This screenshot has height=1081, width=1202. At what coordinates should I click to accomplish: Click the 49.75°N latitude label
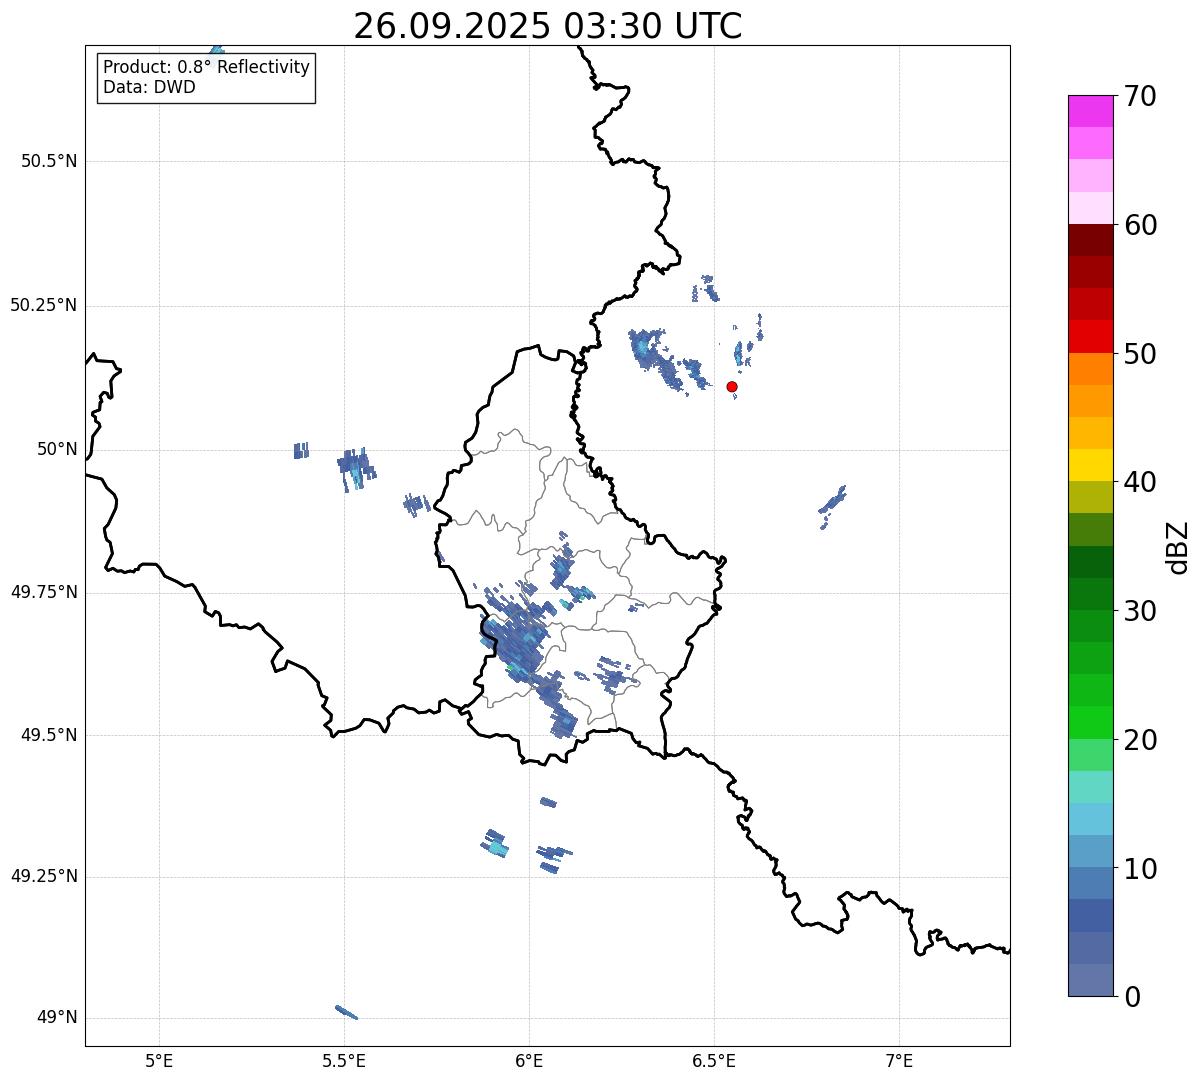click(x=44, y=592)
